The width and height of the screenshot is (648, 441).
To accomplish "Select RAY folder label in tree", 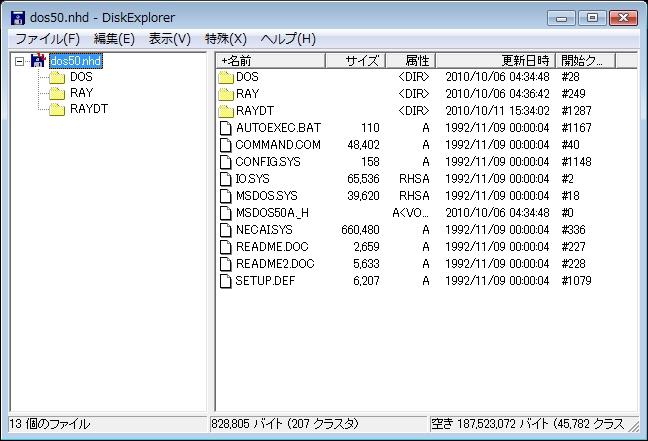I will point(81,93).
